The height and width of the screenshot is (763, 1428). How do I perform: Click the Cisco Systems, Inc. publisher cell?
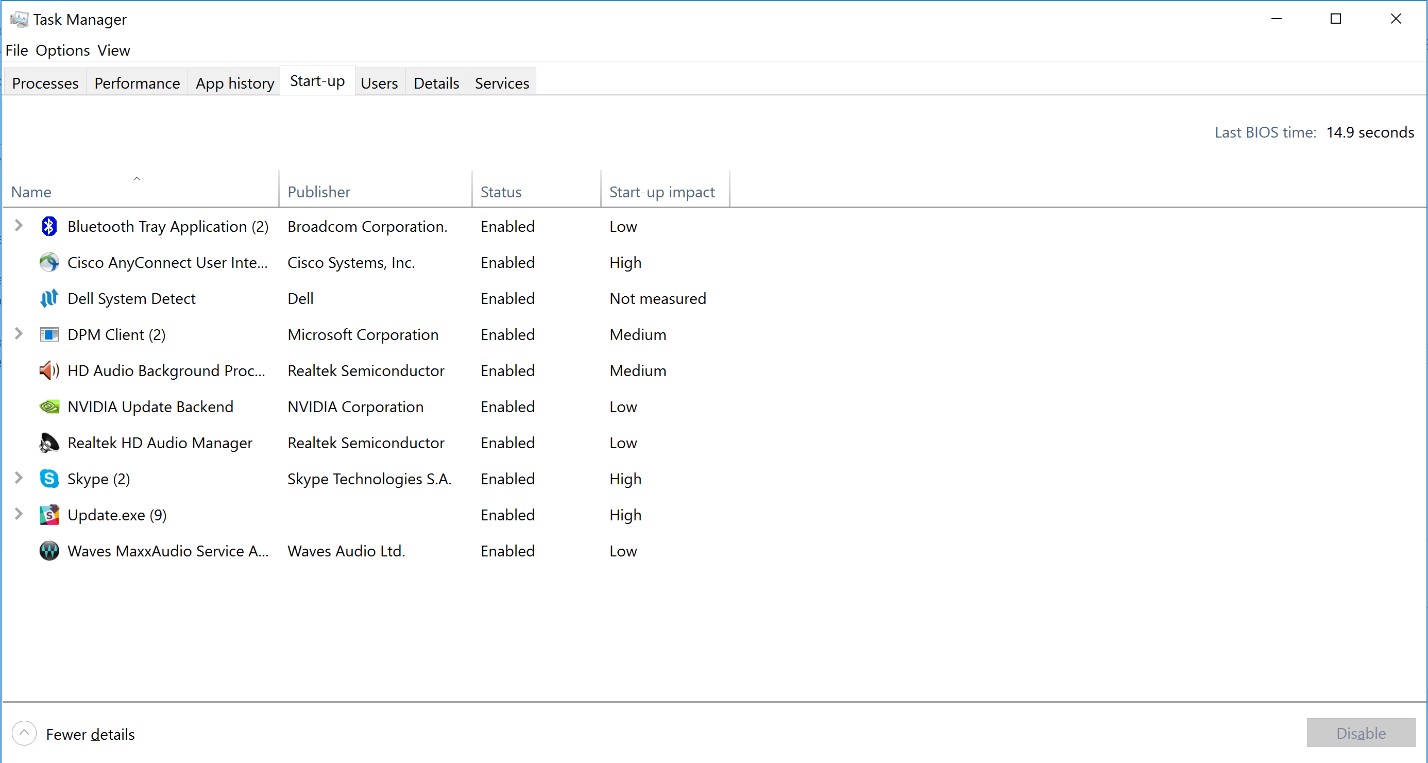[351, 263]
